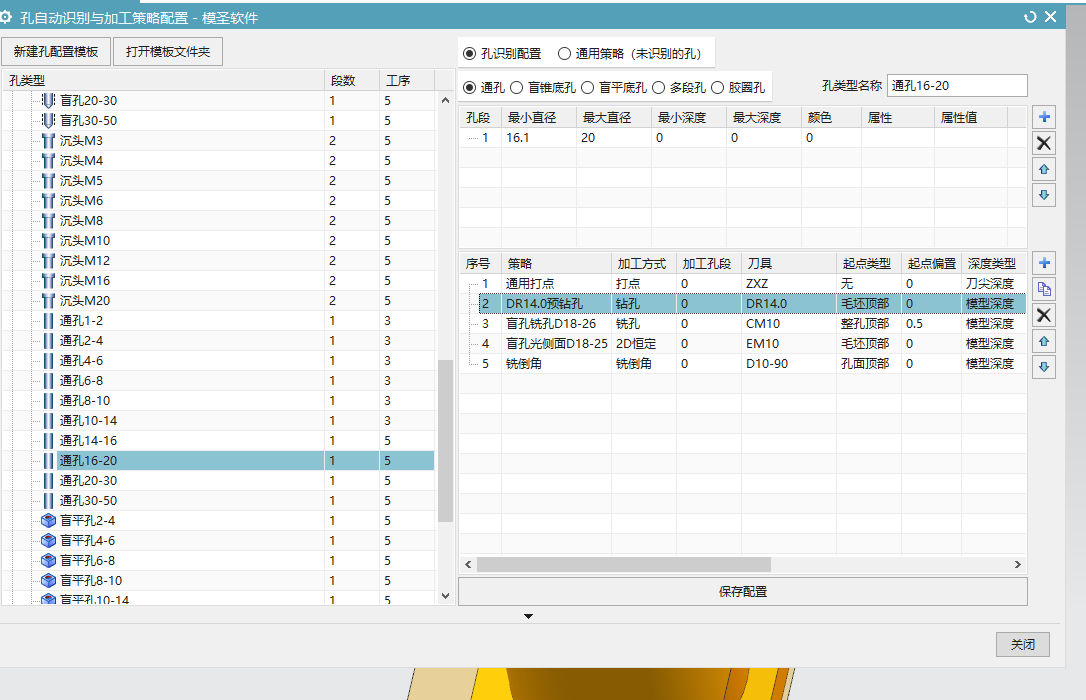Click the through-hole icon of 通孔1-2
The image size is (1086, 700).
tap(48, 321)
